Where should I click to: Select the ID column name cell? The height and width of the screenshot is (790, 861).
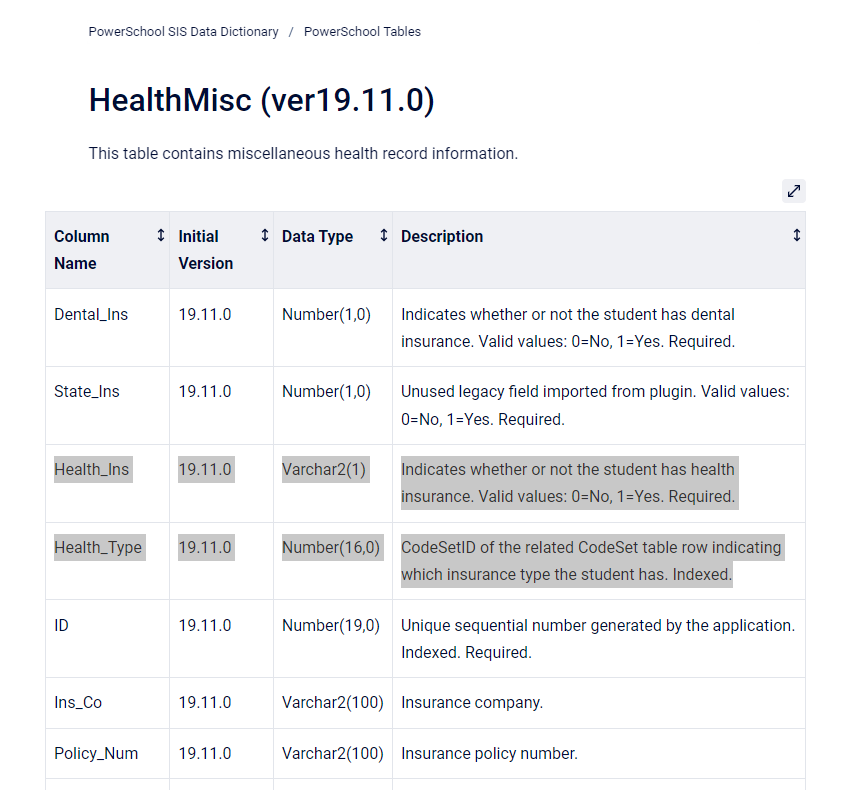pos(62,626)
